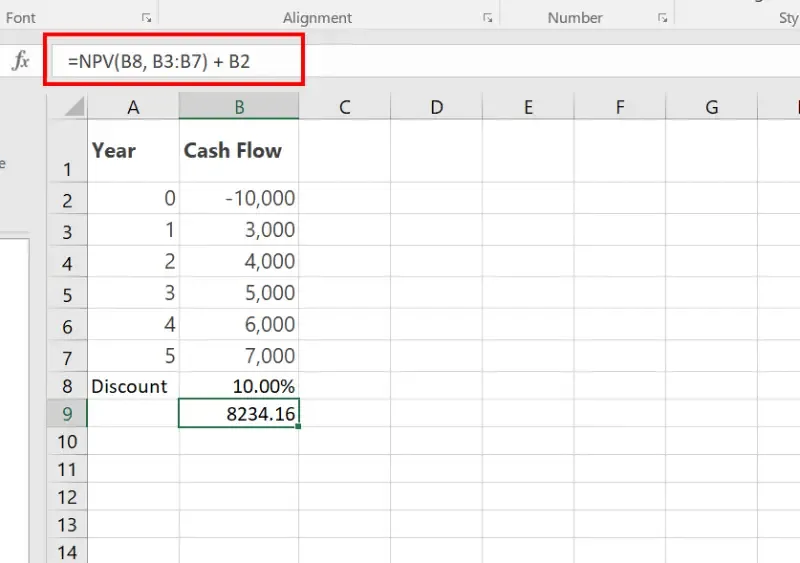Select row 12 header
Image resolution: width=800 pixels, height=563 pixels.
pos(67,496)
